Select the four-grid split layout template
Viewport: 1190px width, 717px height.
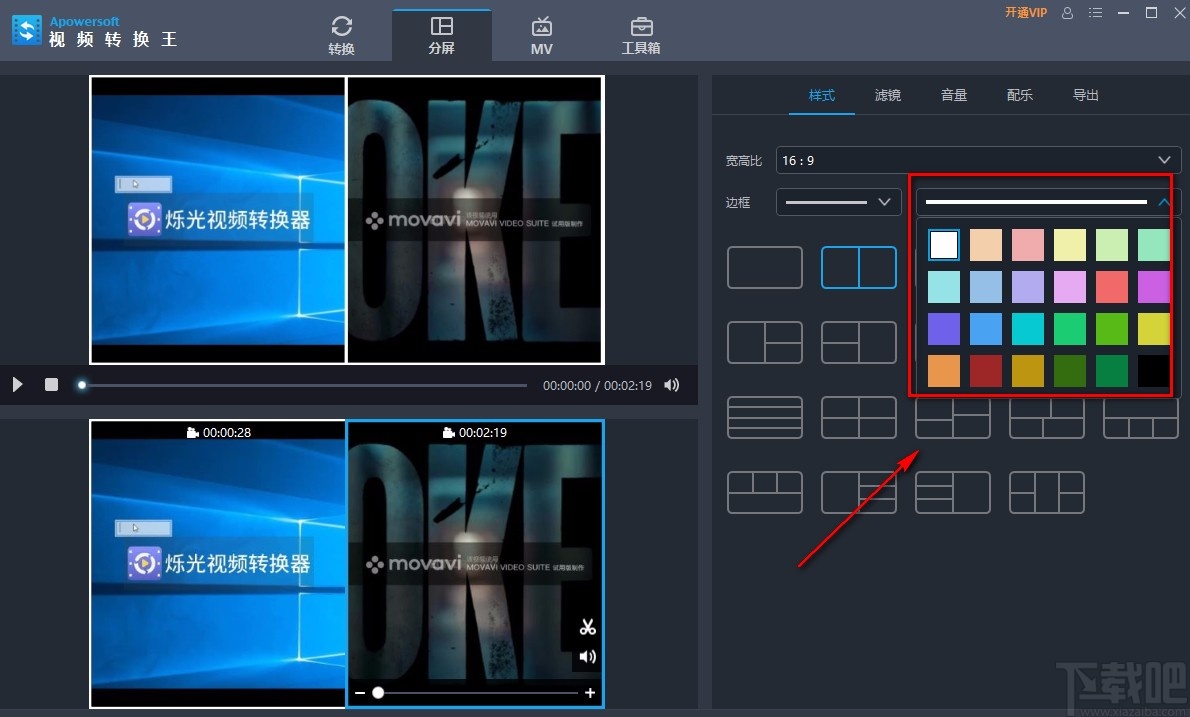859,417
